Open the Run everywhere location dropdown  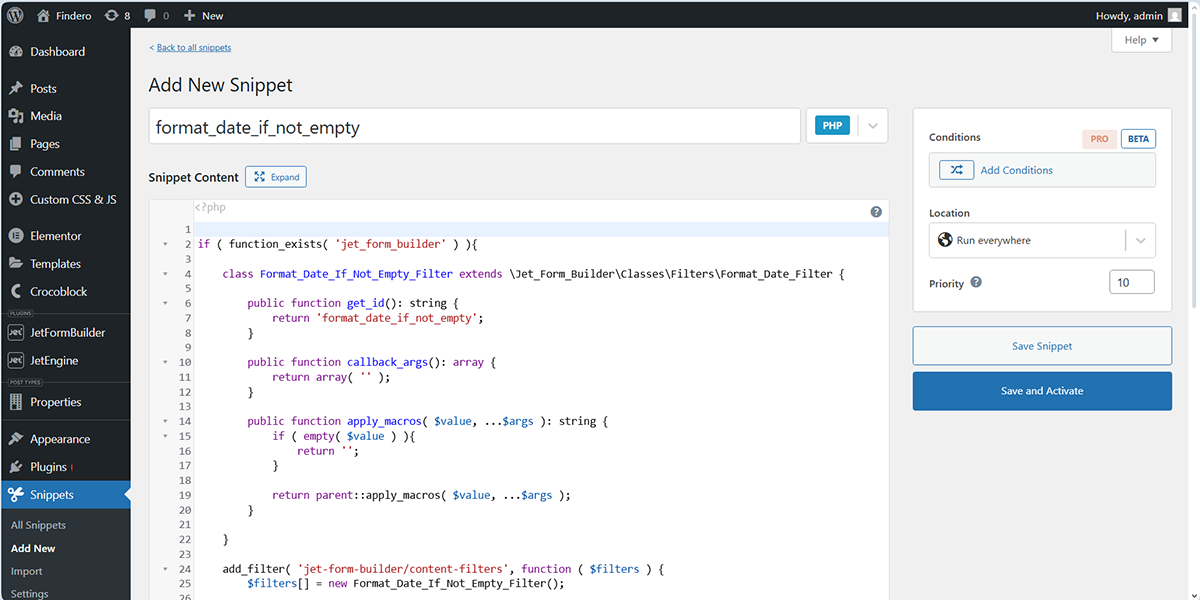(1042, 240)
